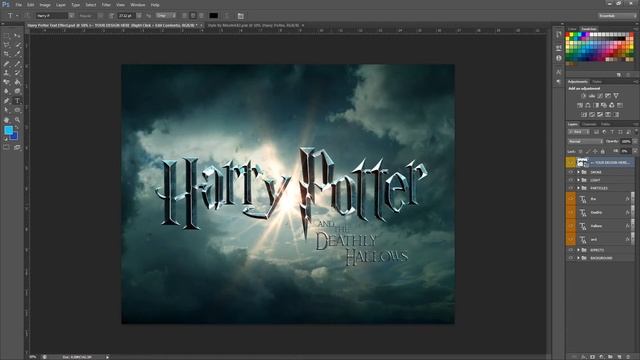The image size is (640, 360).
Task: Click the cyan foreground color swatch
Action: tap(8, 130)
